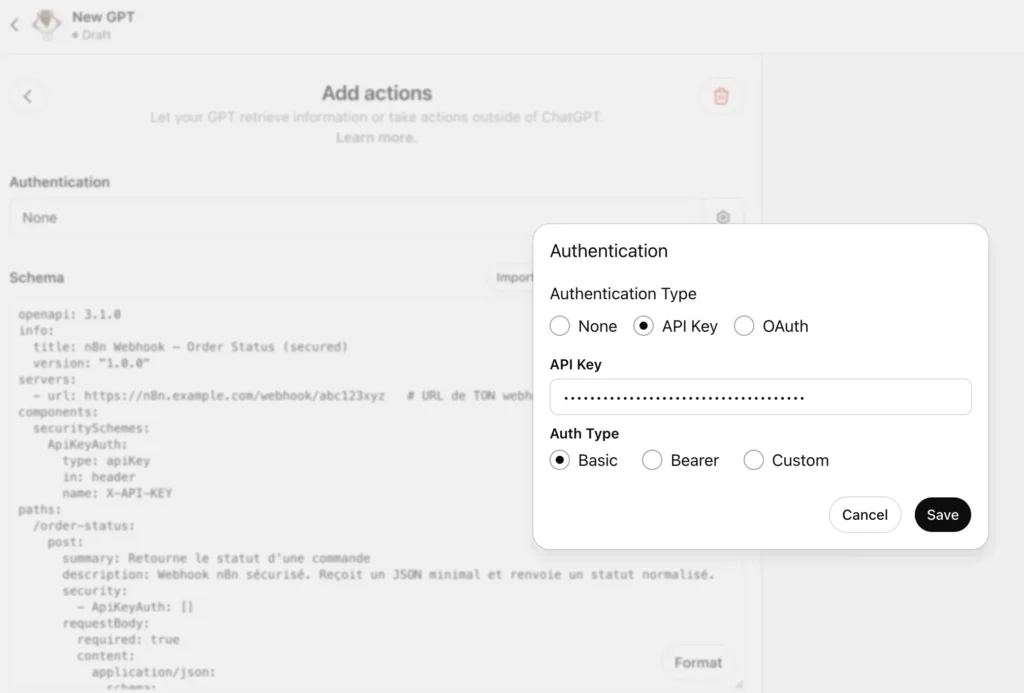Select the Custom auth type

coord(754,460)
